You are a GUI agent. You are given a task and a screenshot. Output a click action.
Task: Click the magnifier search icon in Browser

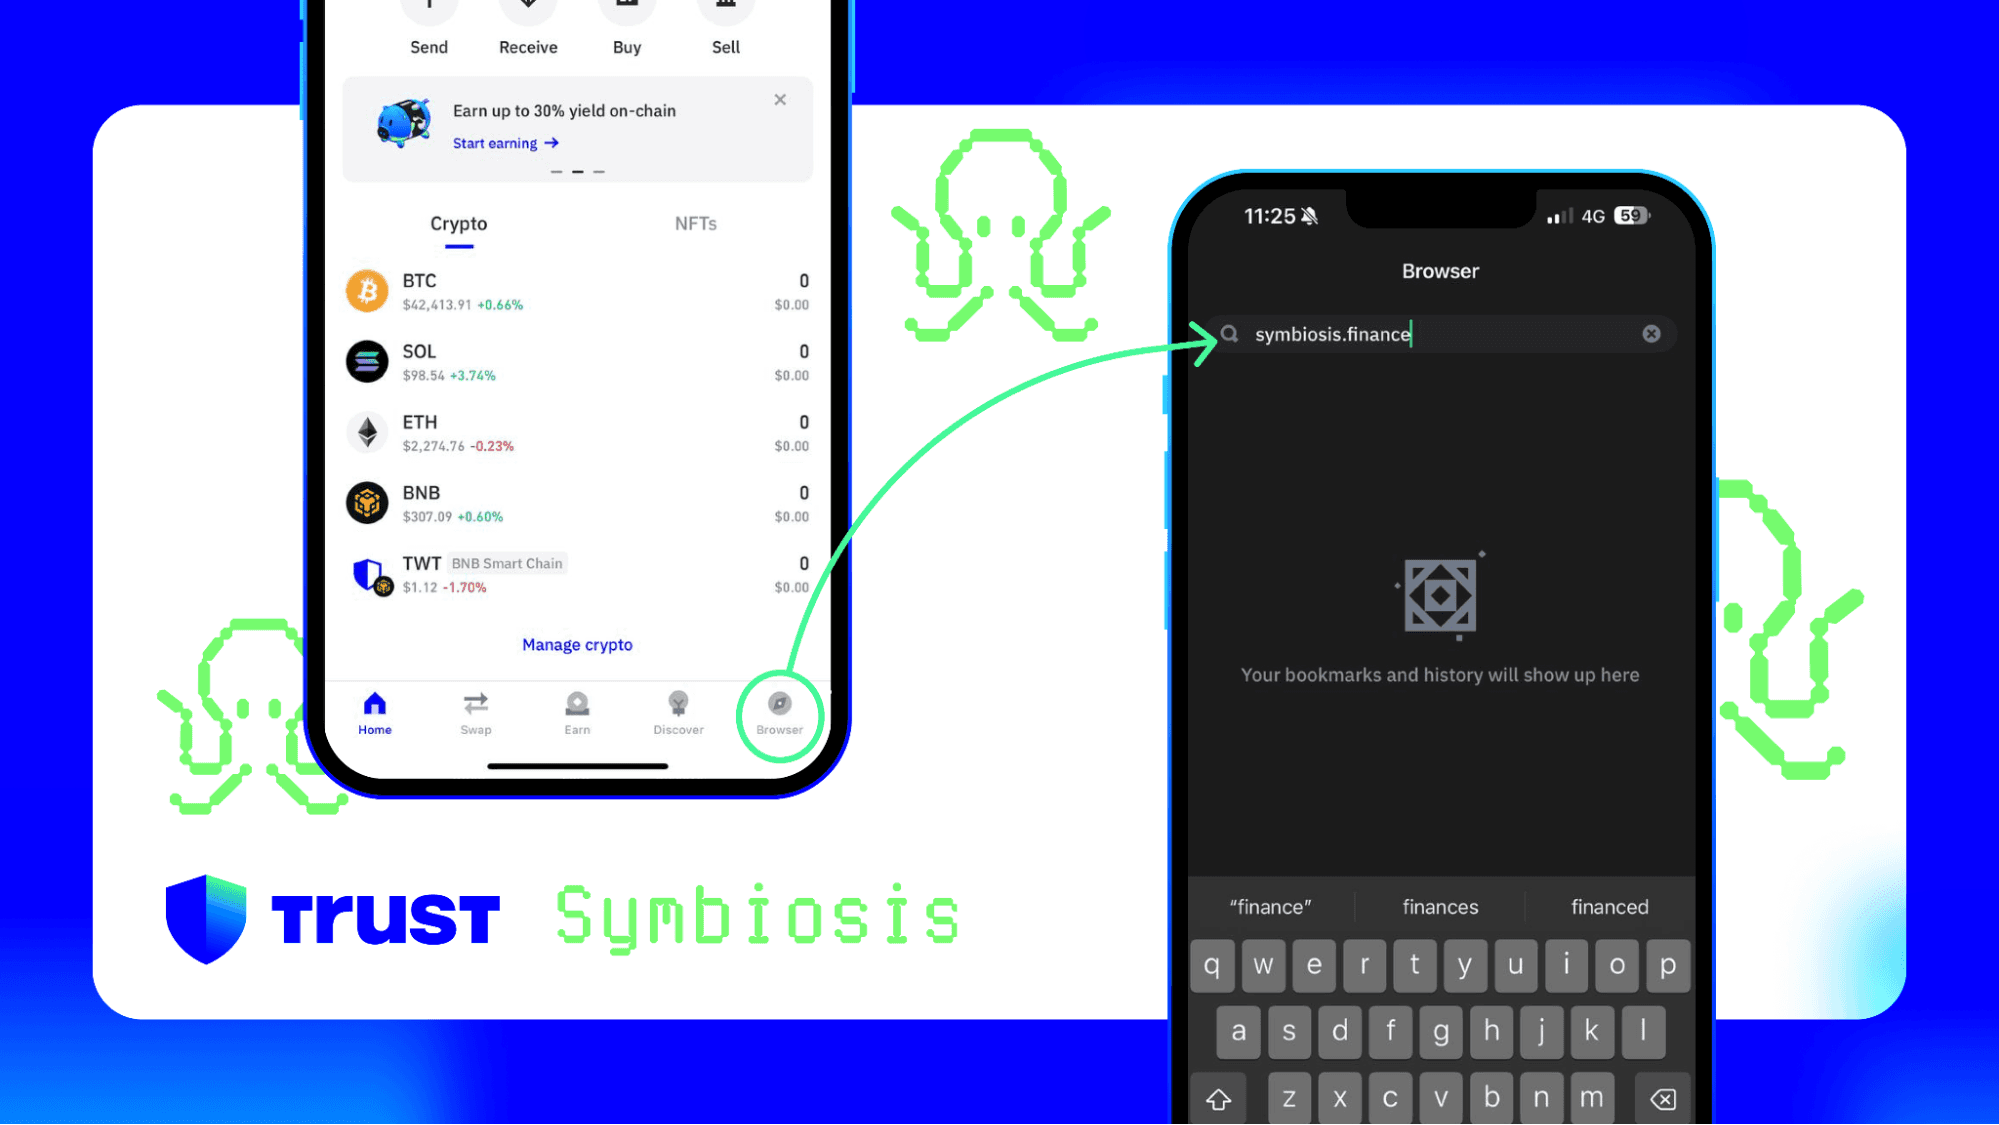click(x=1230, y=334)
